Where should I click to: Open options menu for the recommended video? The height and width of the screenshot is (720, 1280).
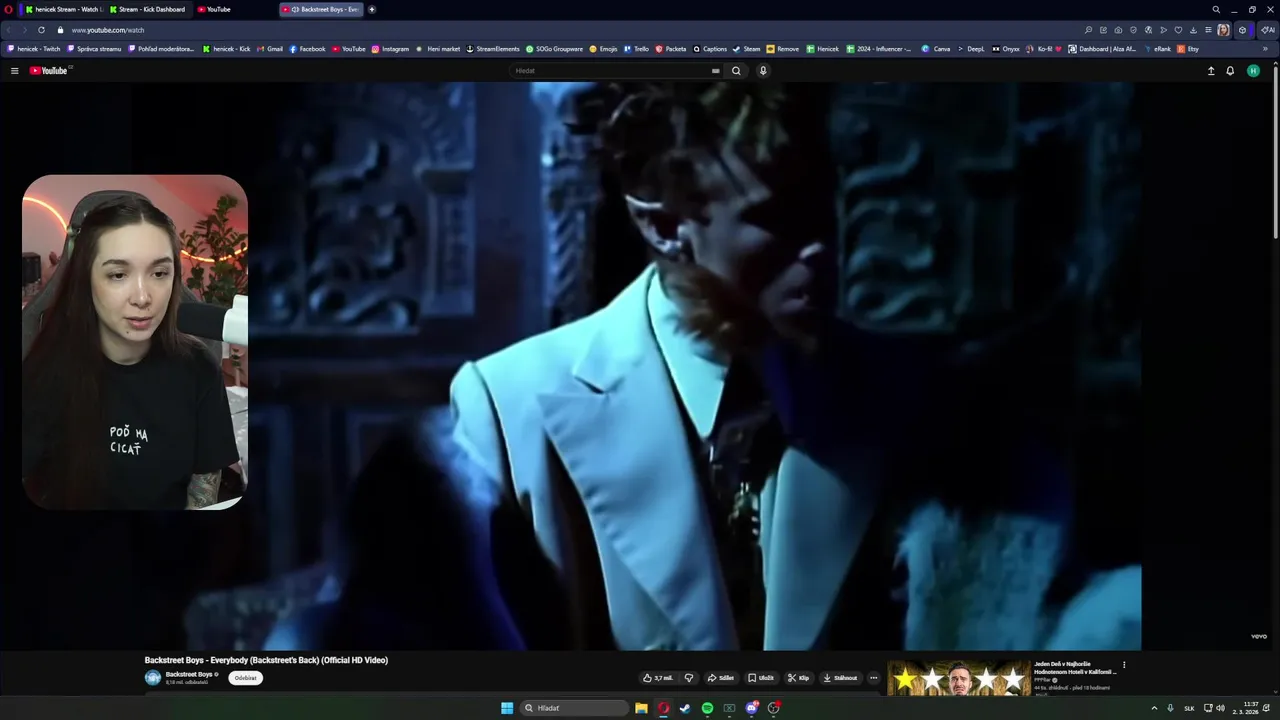pyautogui.click(x=1124, y=665)
